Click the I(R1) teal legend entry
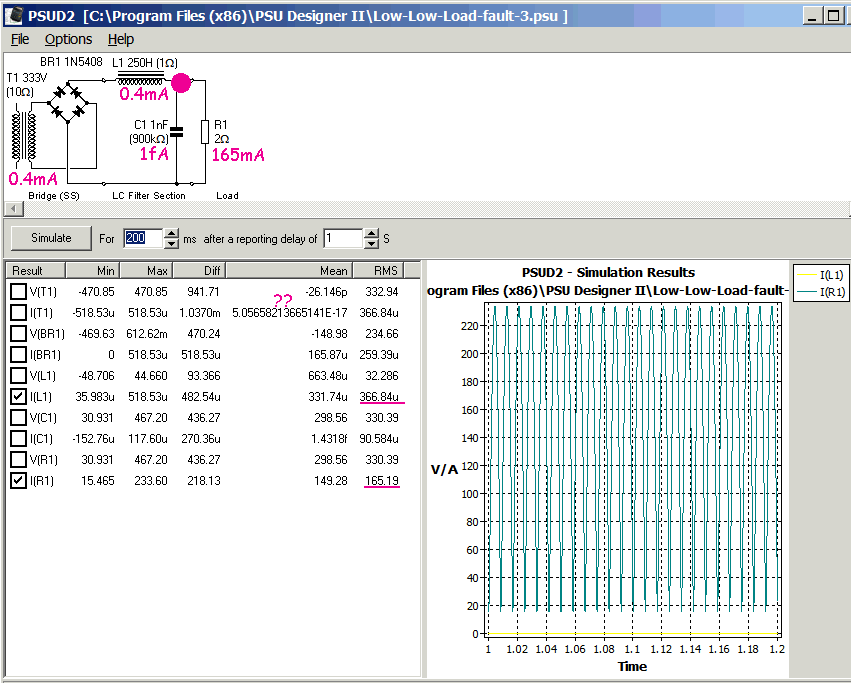Image resolution: width=851 pixels, height=683 pixels. (821, 292)
